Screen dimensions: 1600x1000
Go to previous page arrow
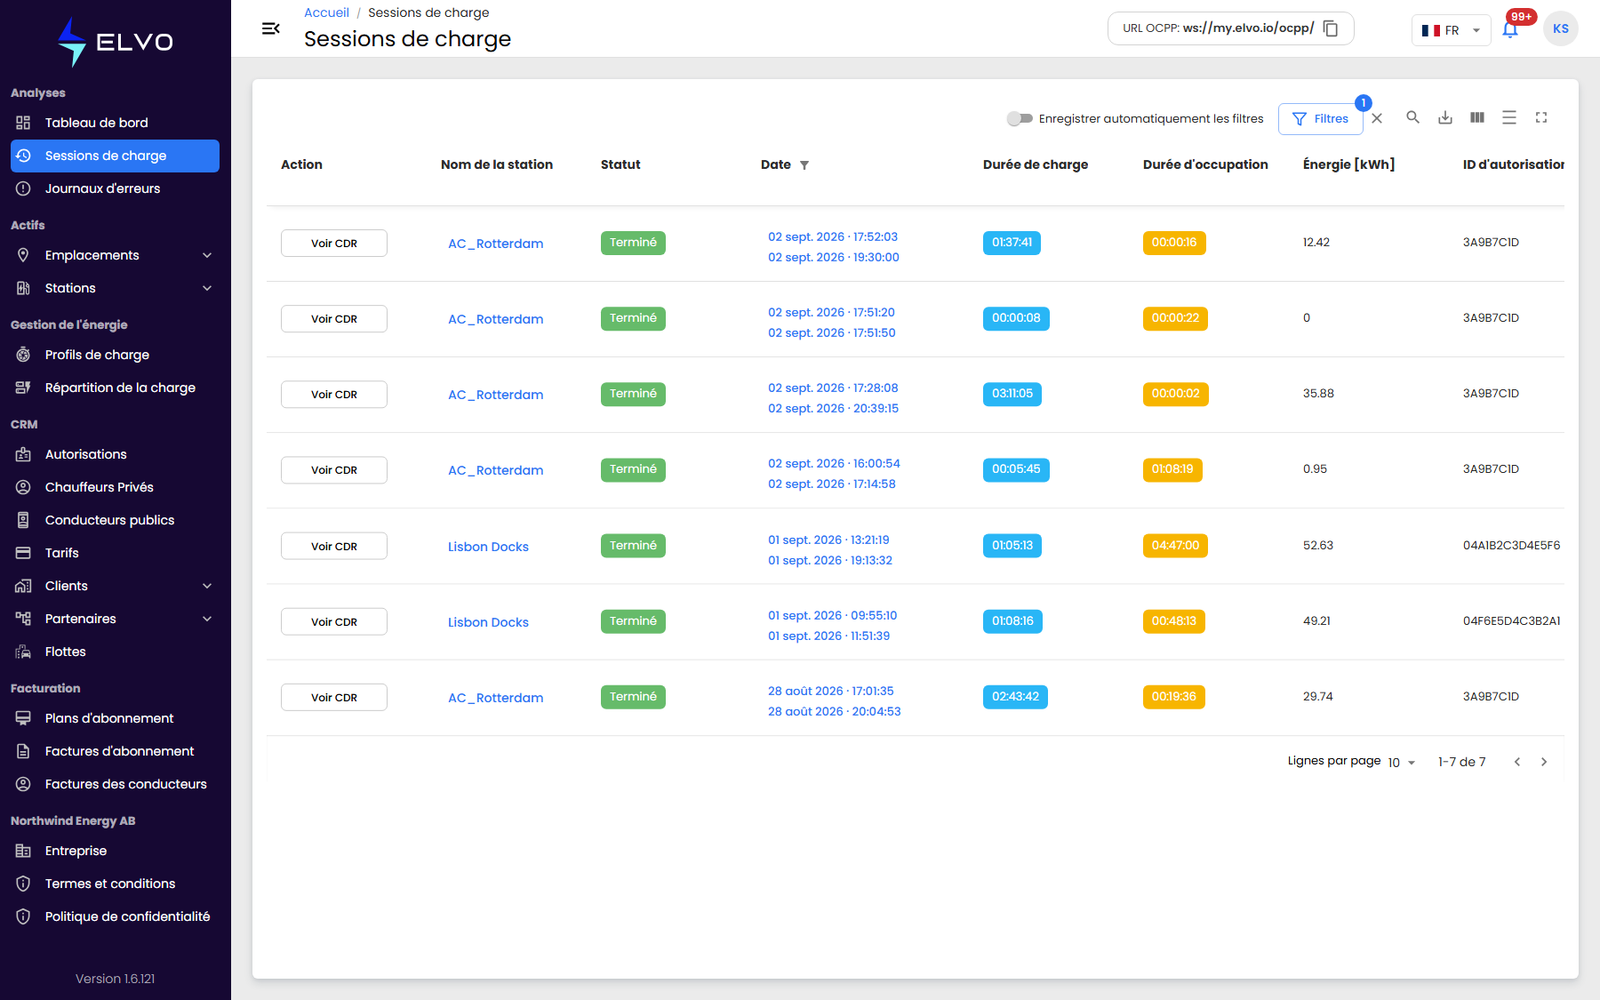click(1517, 762)
